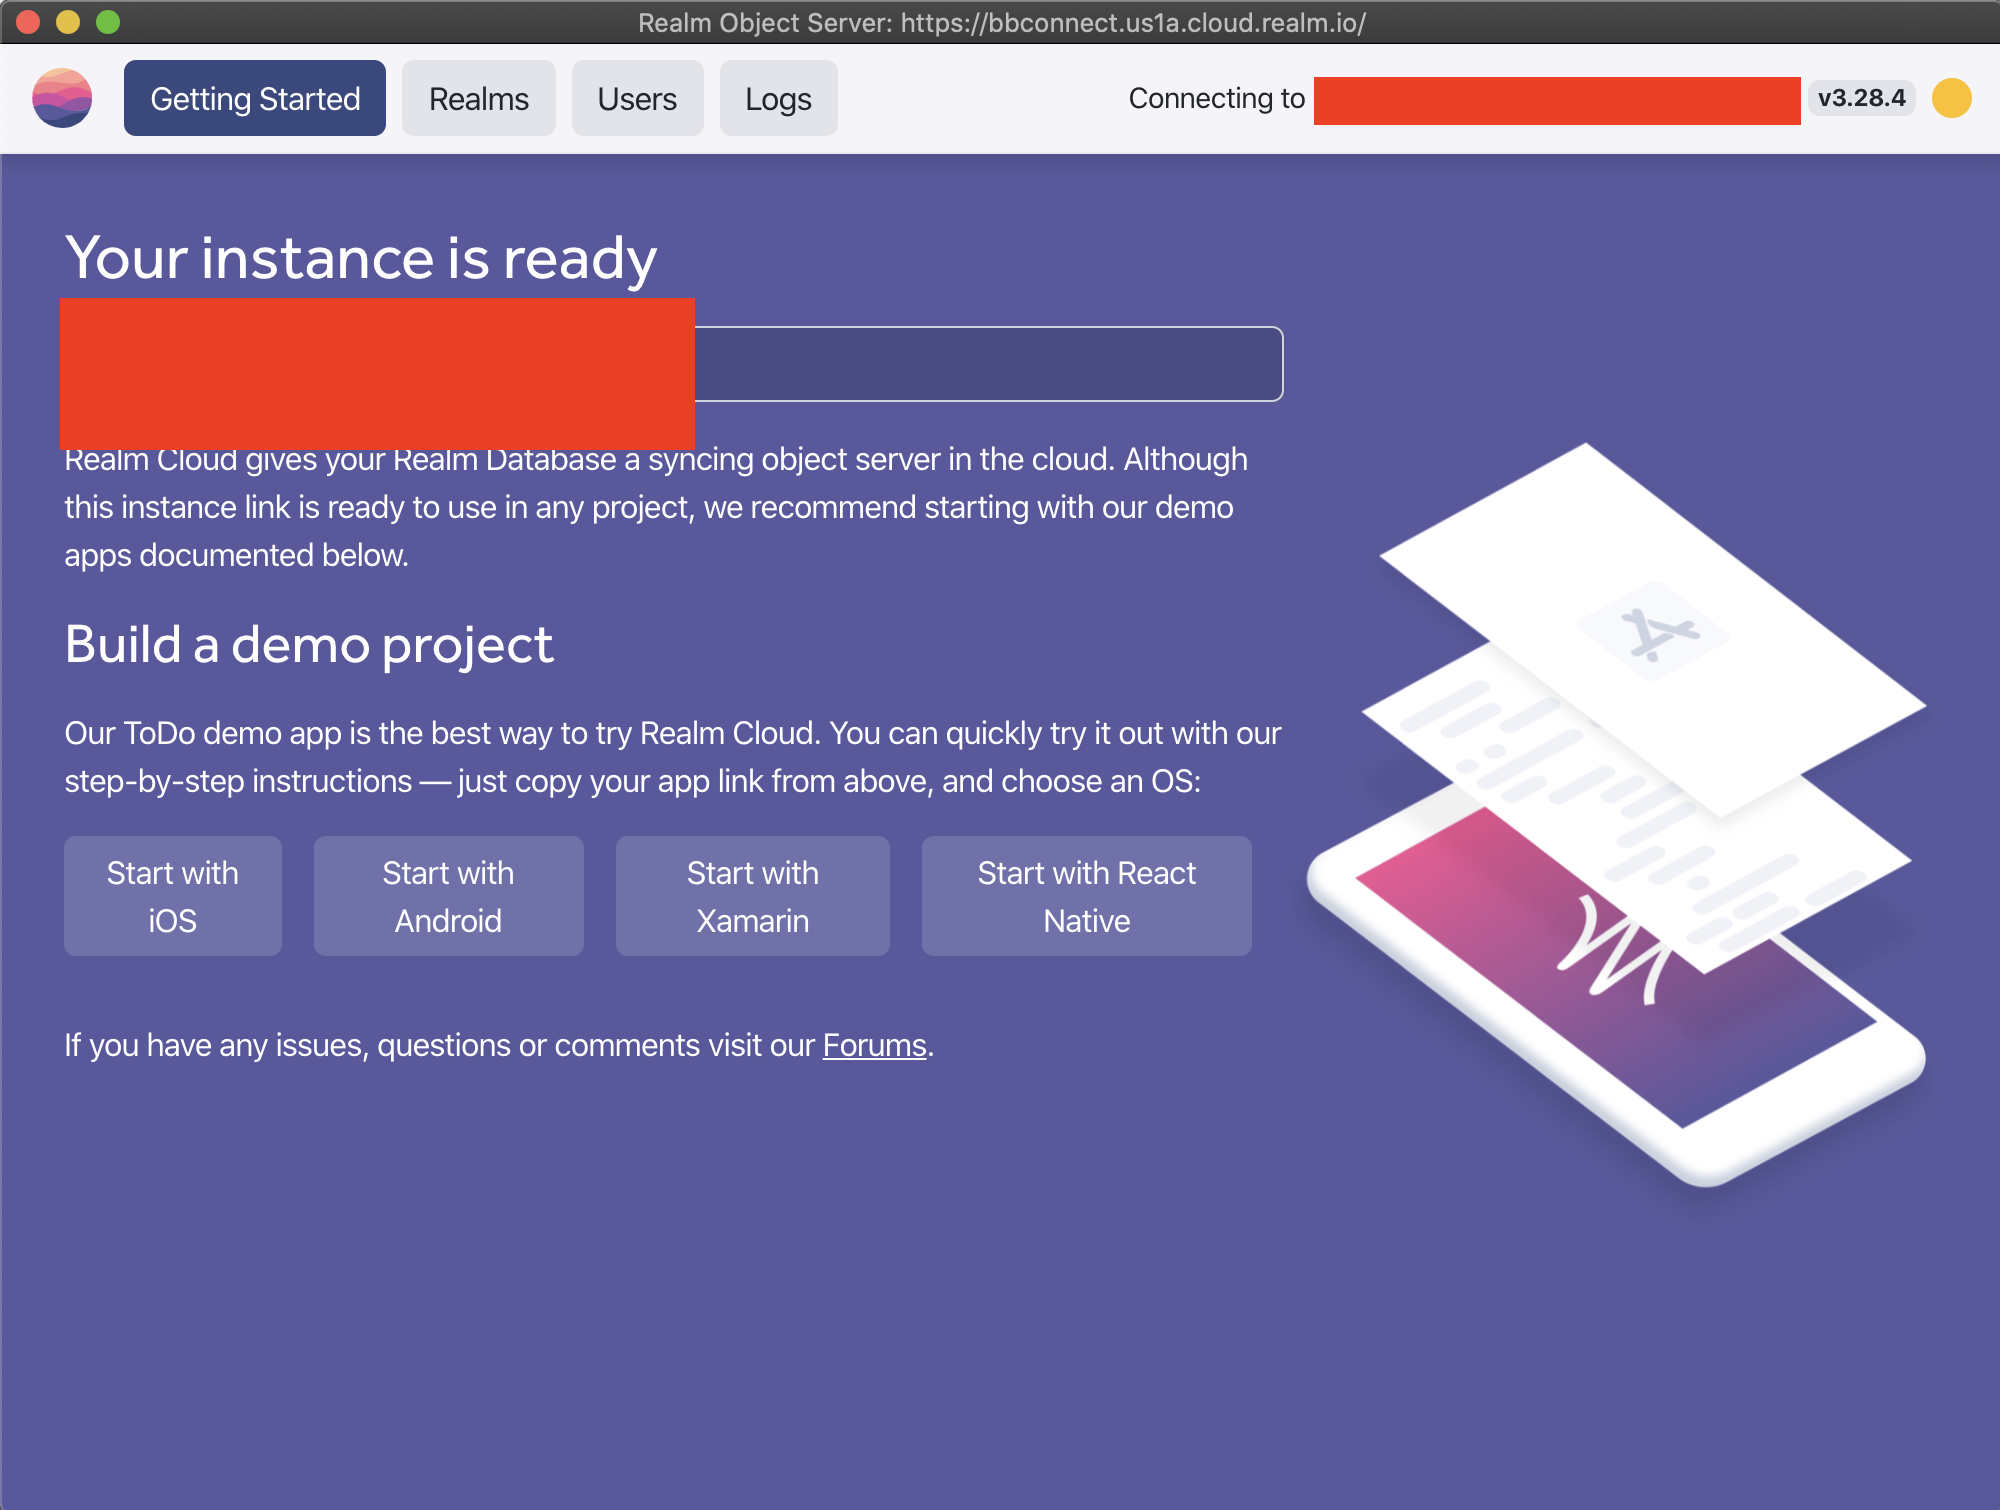This screenshot has height=1510, width=2000.
Task: Choose Start with React Native
Action: 1087,896
